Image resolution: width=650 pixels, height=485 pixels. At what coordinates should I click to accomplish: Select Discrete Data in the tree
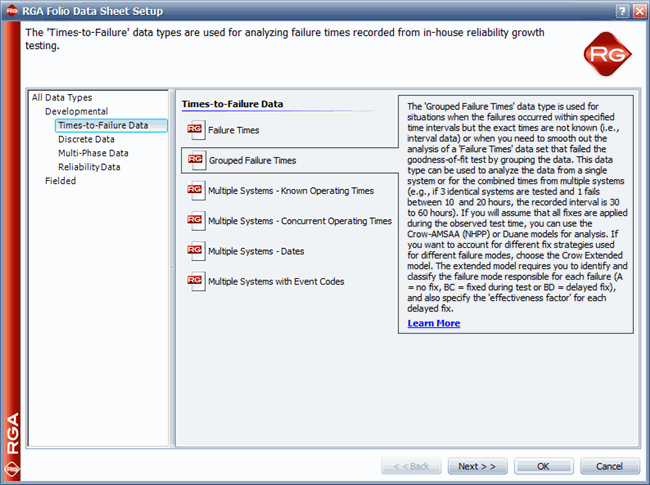(86, 139)
